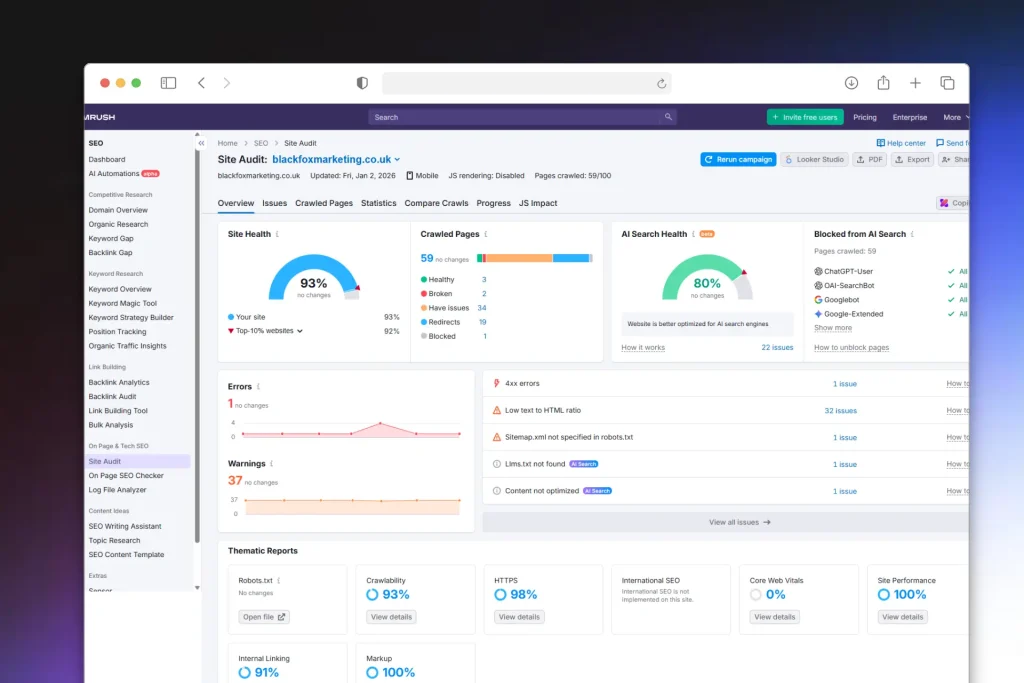Click the ChatGPT-User bot icon
The height and width of the screenshot is (683, 1024).
tap(820, 271)
